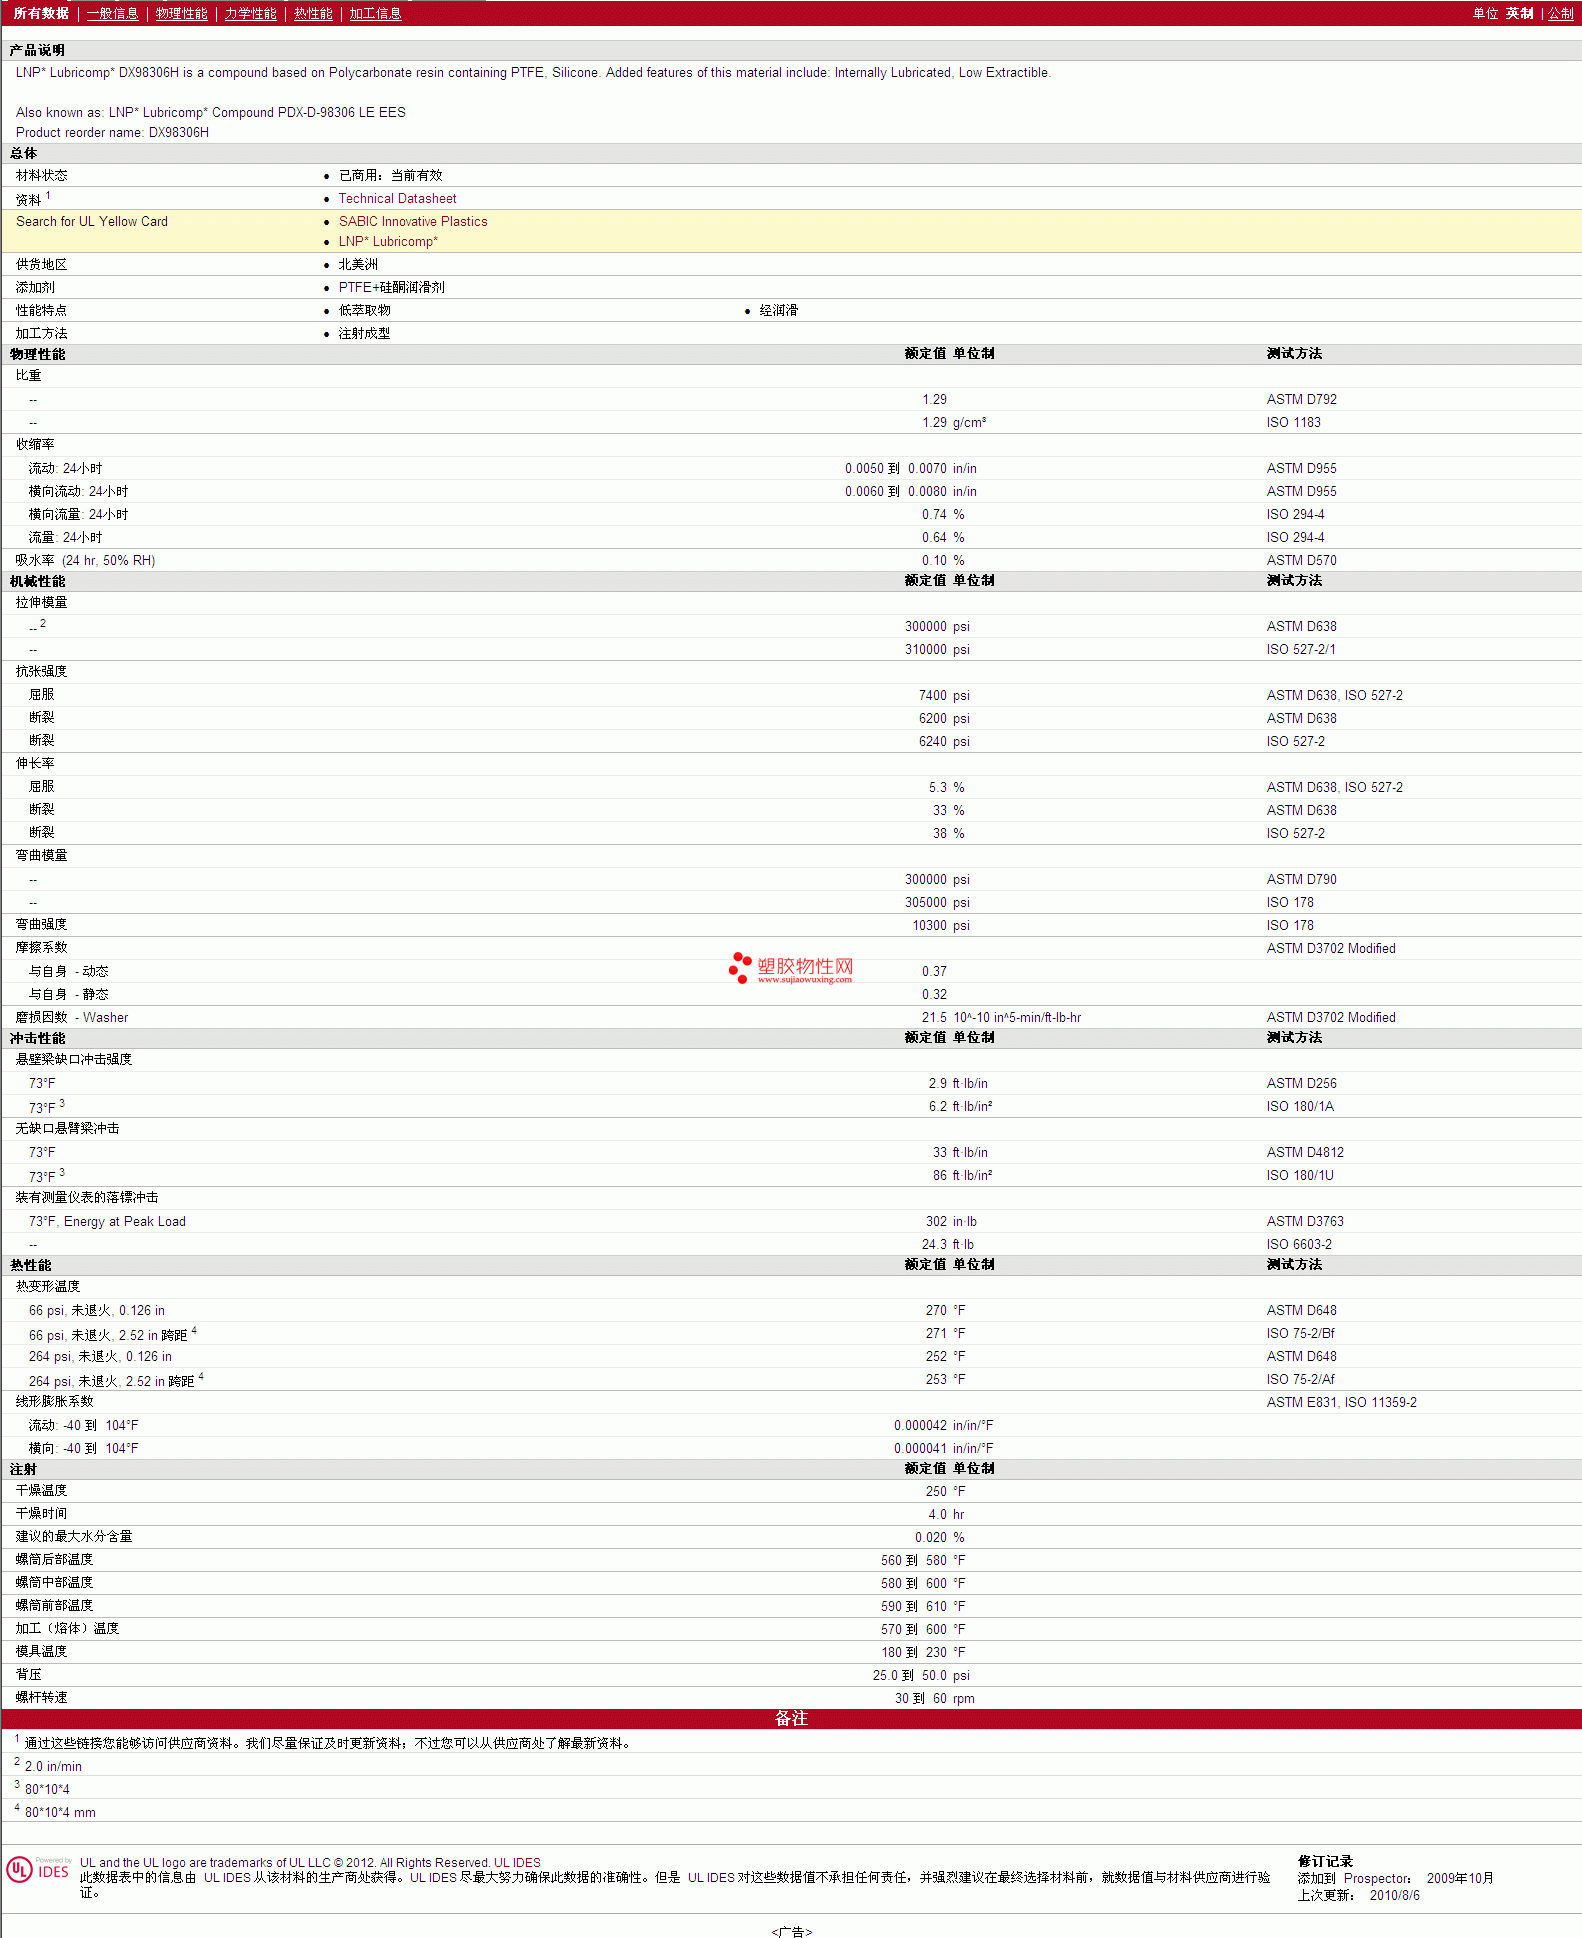Click 73°F, Energy at Peak Load row

pyautogui.click(x=791, y=1222)
